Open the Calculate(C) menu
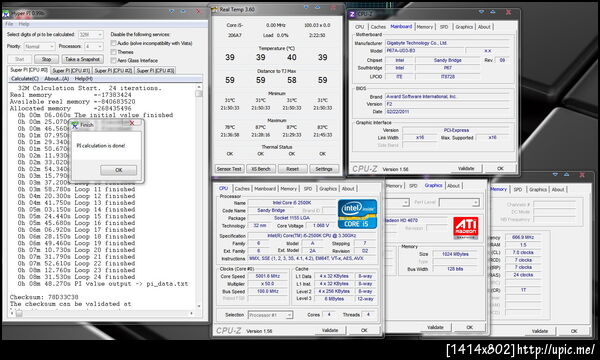600x360 pixels. [x=25, y=78]
